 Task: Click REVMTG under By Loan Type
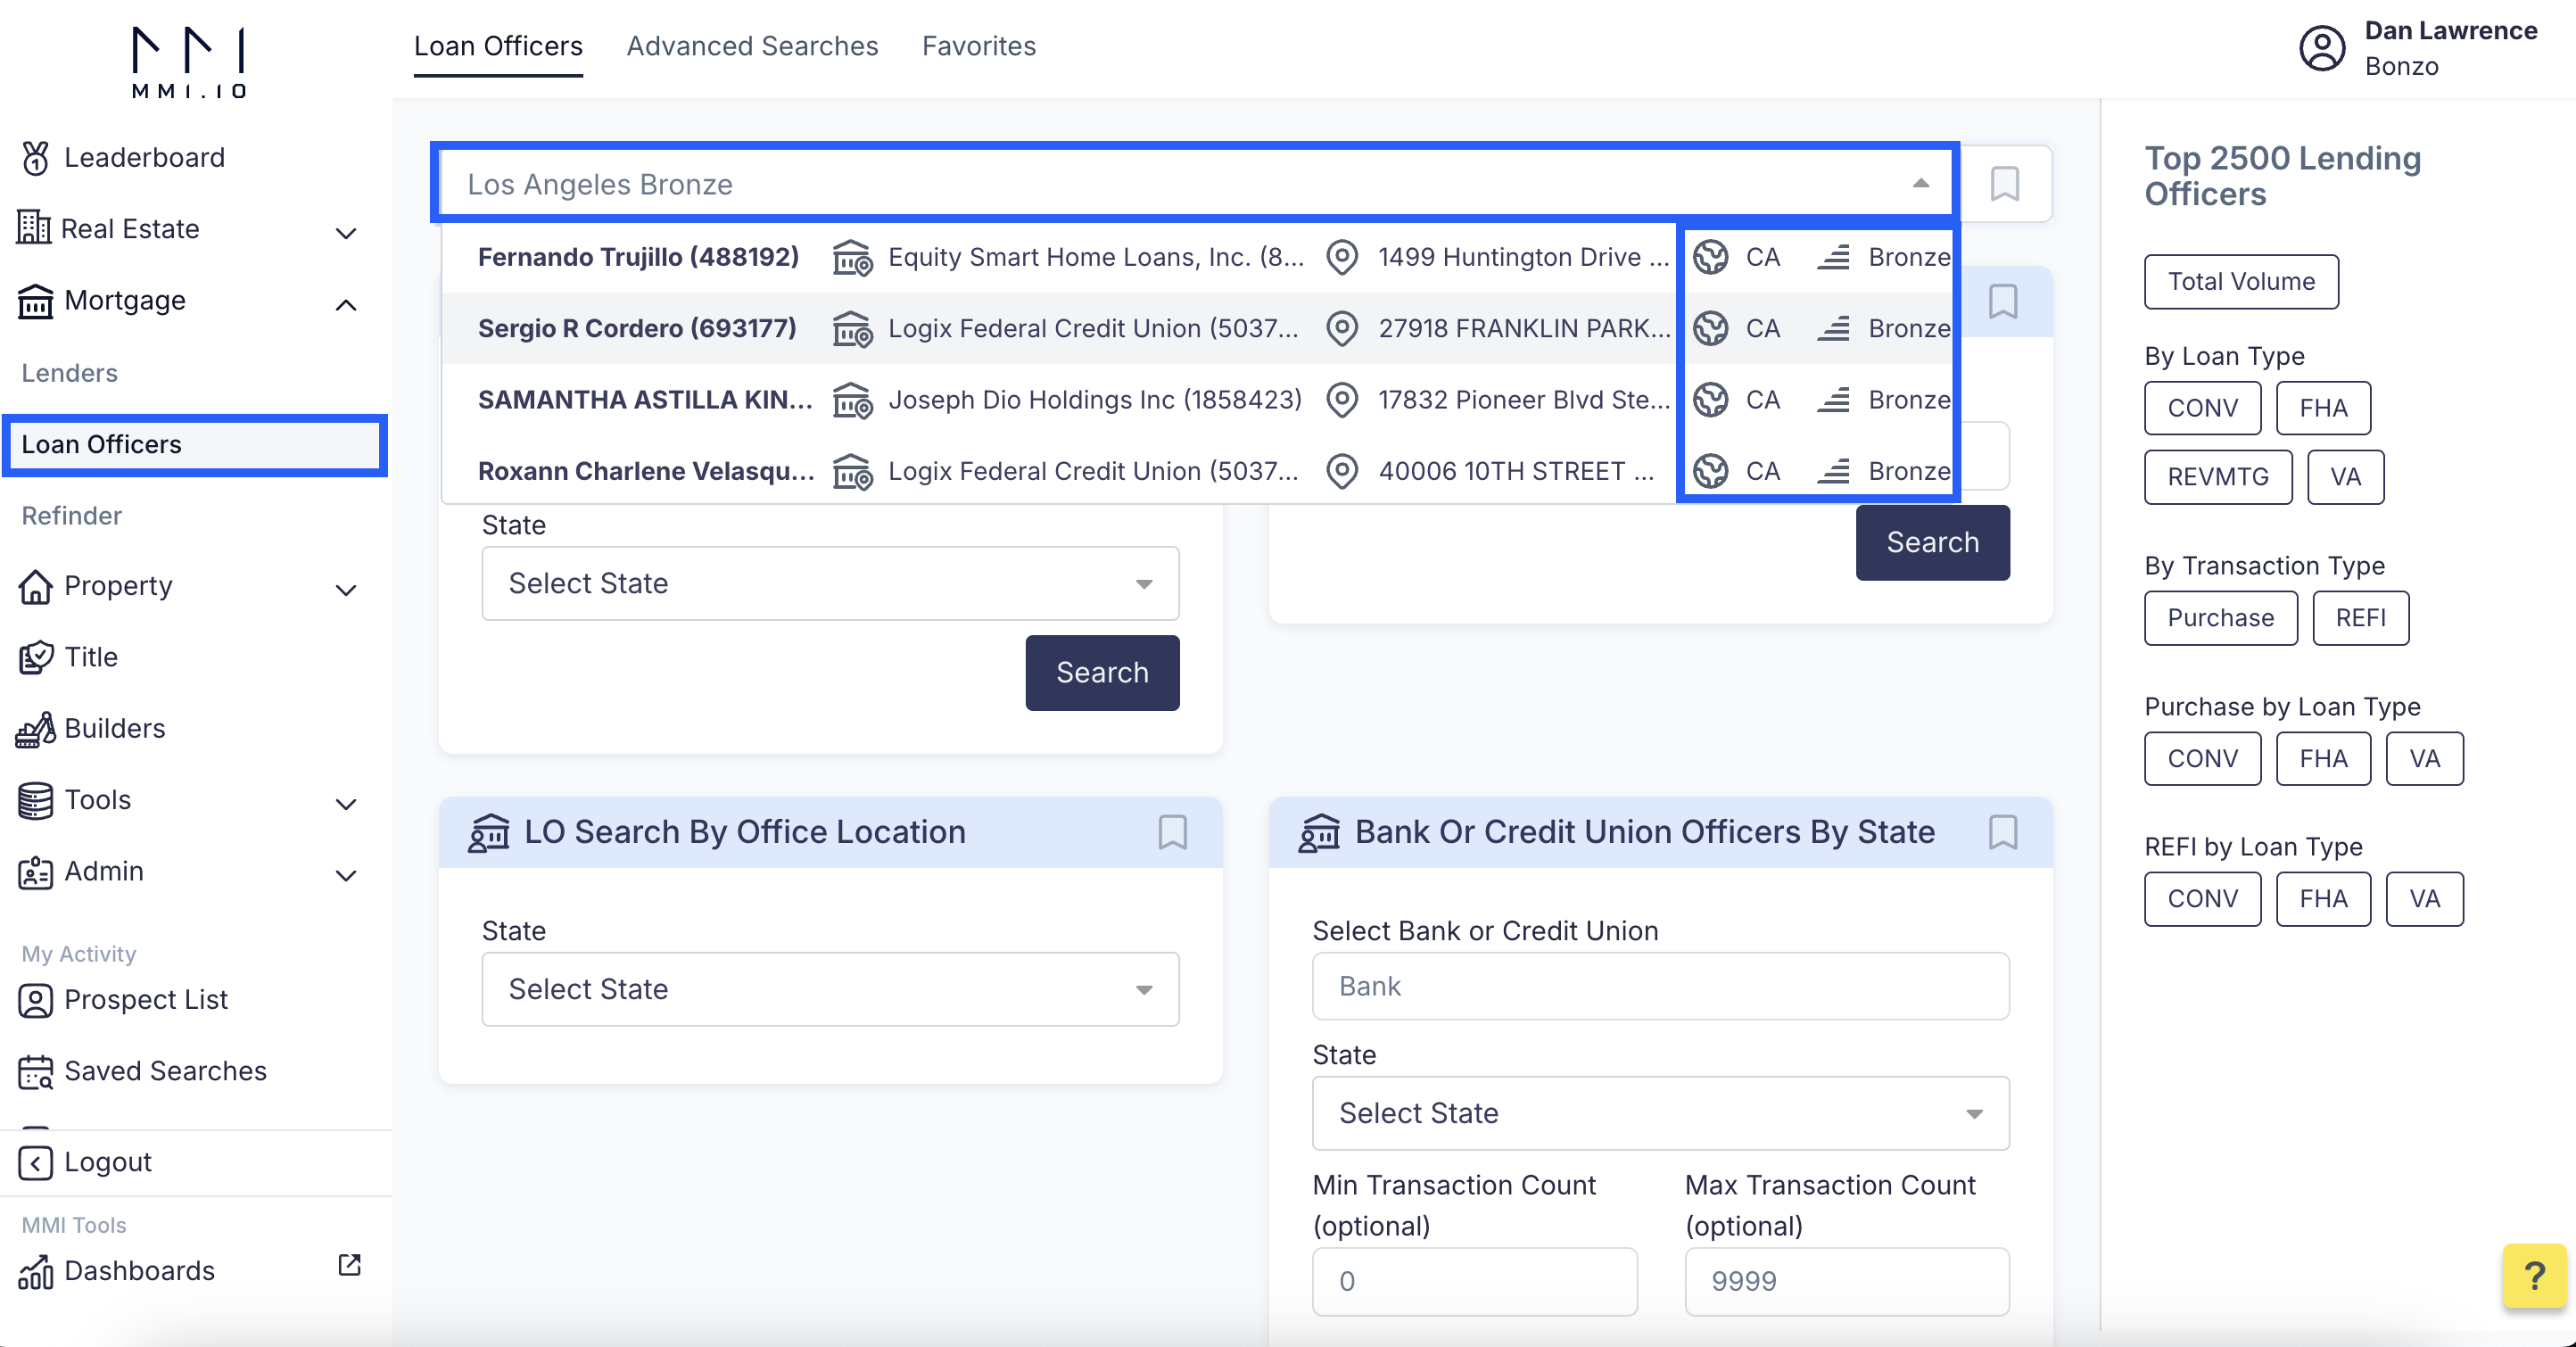(2217, 477)
